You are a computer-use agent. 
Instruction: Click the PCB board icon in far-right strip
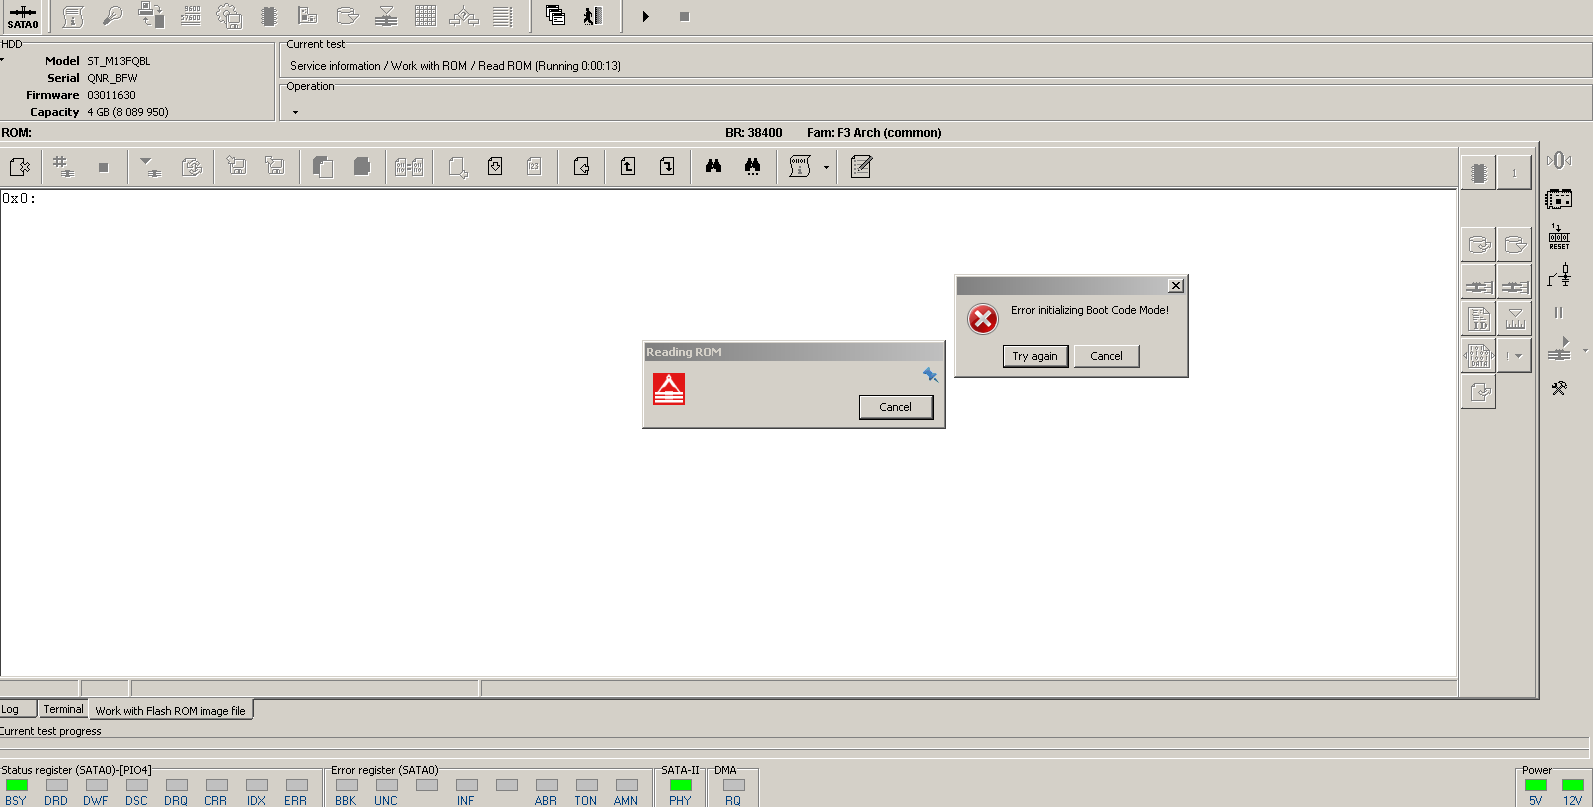(1559, 199)
